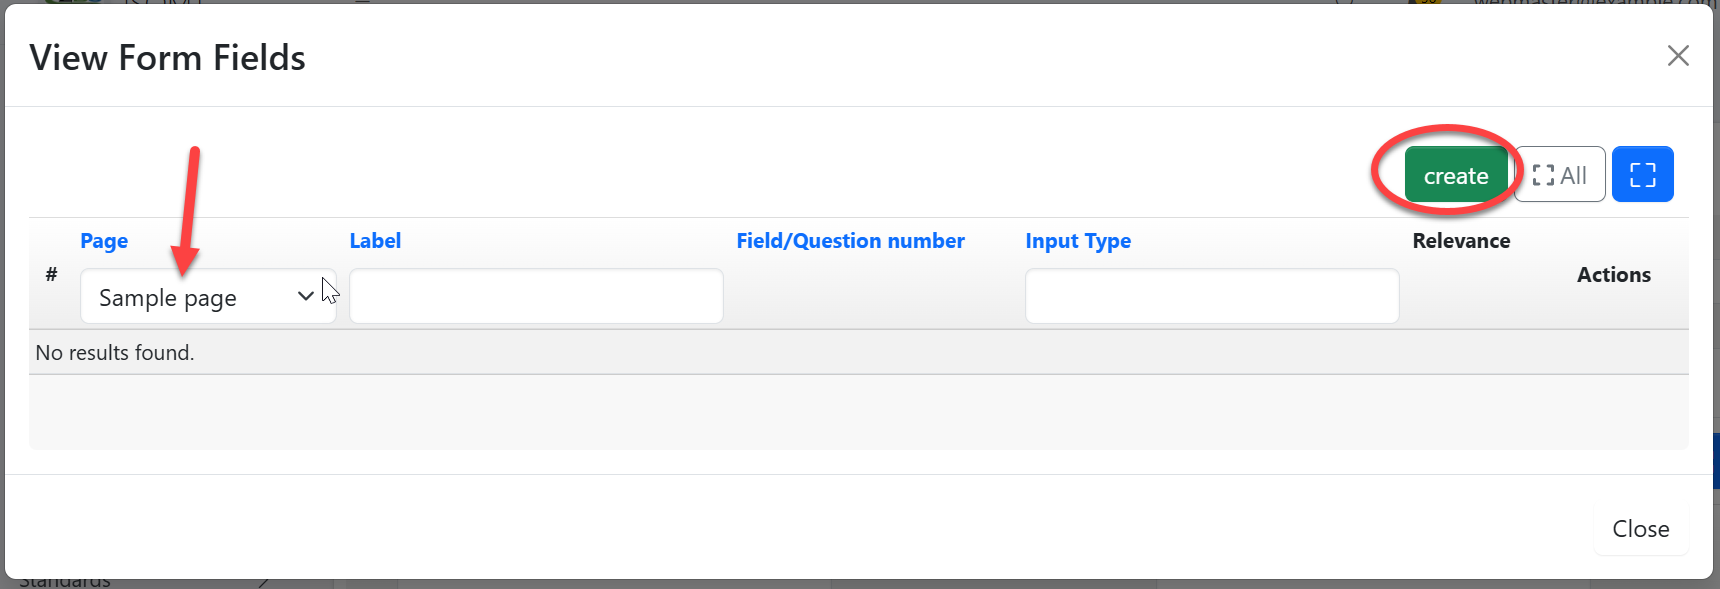Image resolution: width=1720 pixels, height=589 pixels.
Task: Click the 'No results found.' row
Action: tap(115, 353)
